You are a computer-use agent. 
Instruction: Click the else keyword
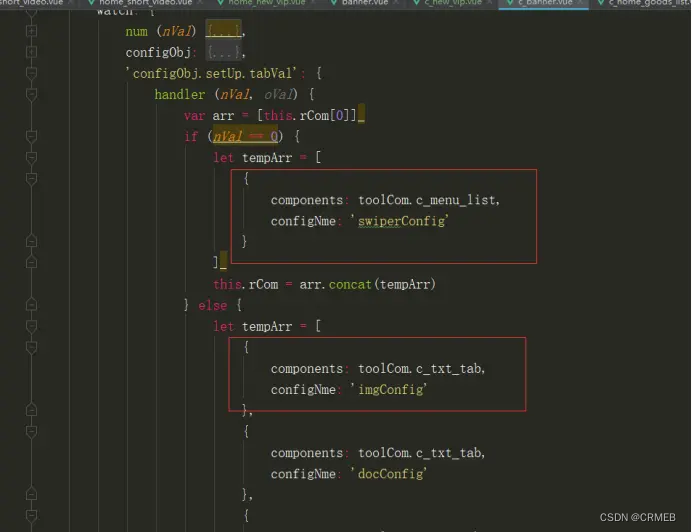(212, 306)
